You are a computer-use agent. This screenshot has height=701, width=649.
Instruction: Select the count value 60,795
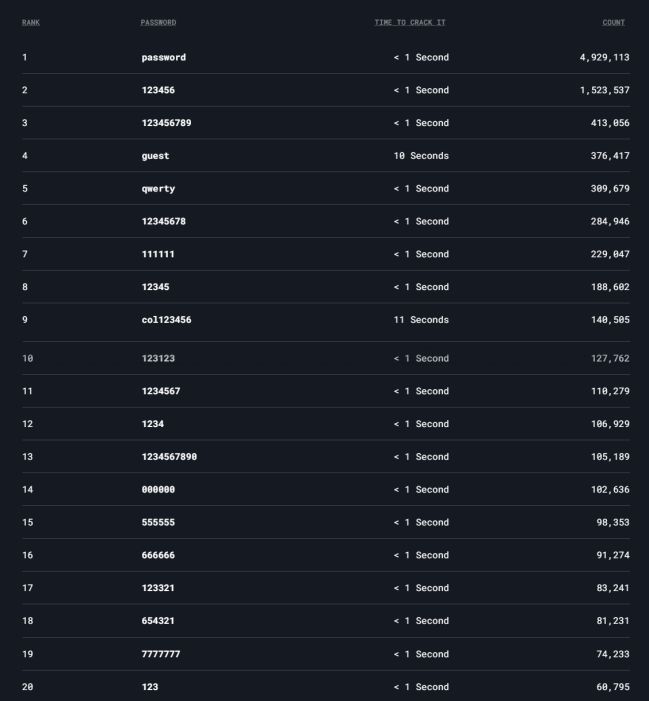pos(613,687)
